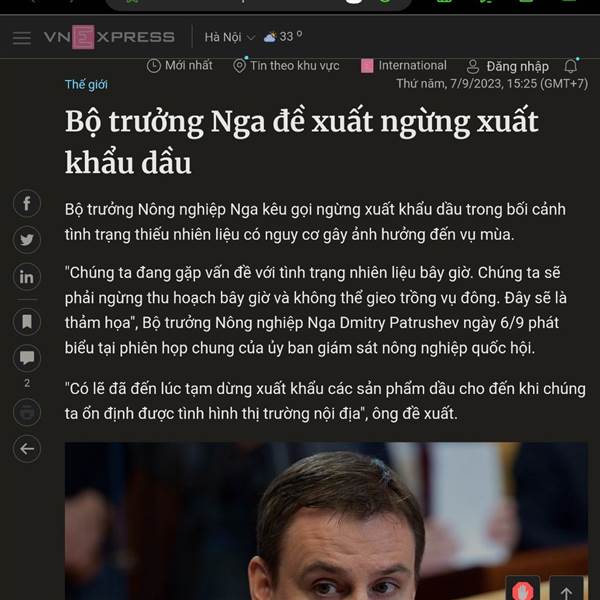Click Đăng nhập to log in
Image resolution: width=600 pixels, height=600 pixels.
pos(508,67)
